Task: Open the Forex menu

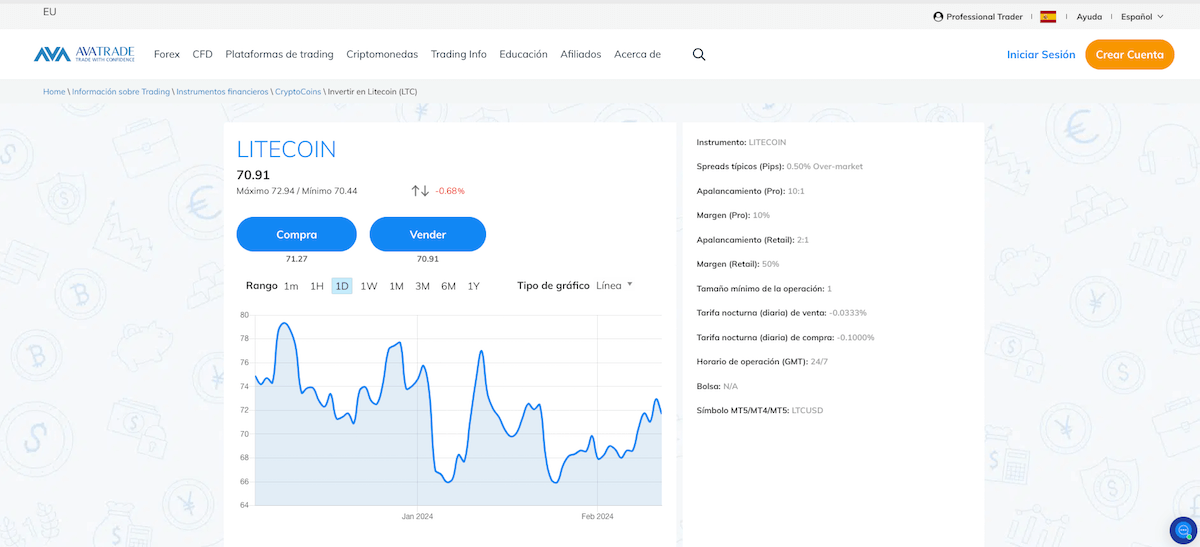Action: point(167,55)
